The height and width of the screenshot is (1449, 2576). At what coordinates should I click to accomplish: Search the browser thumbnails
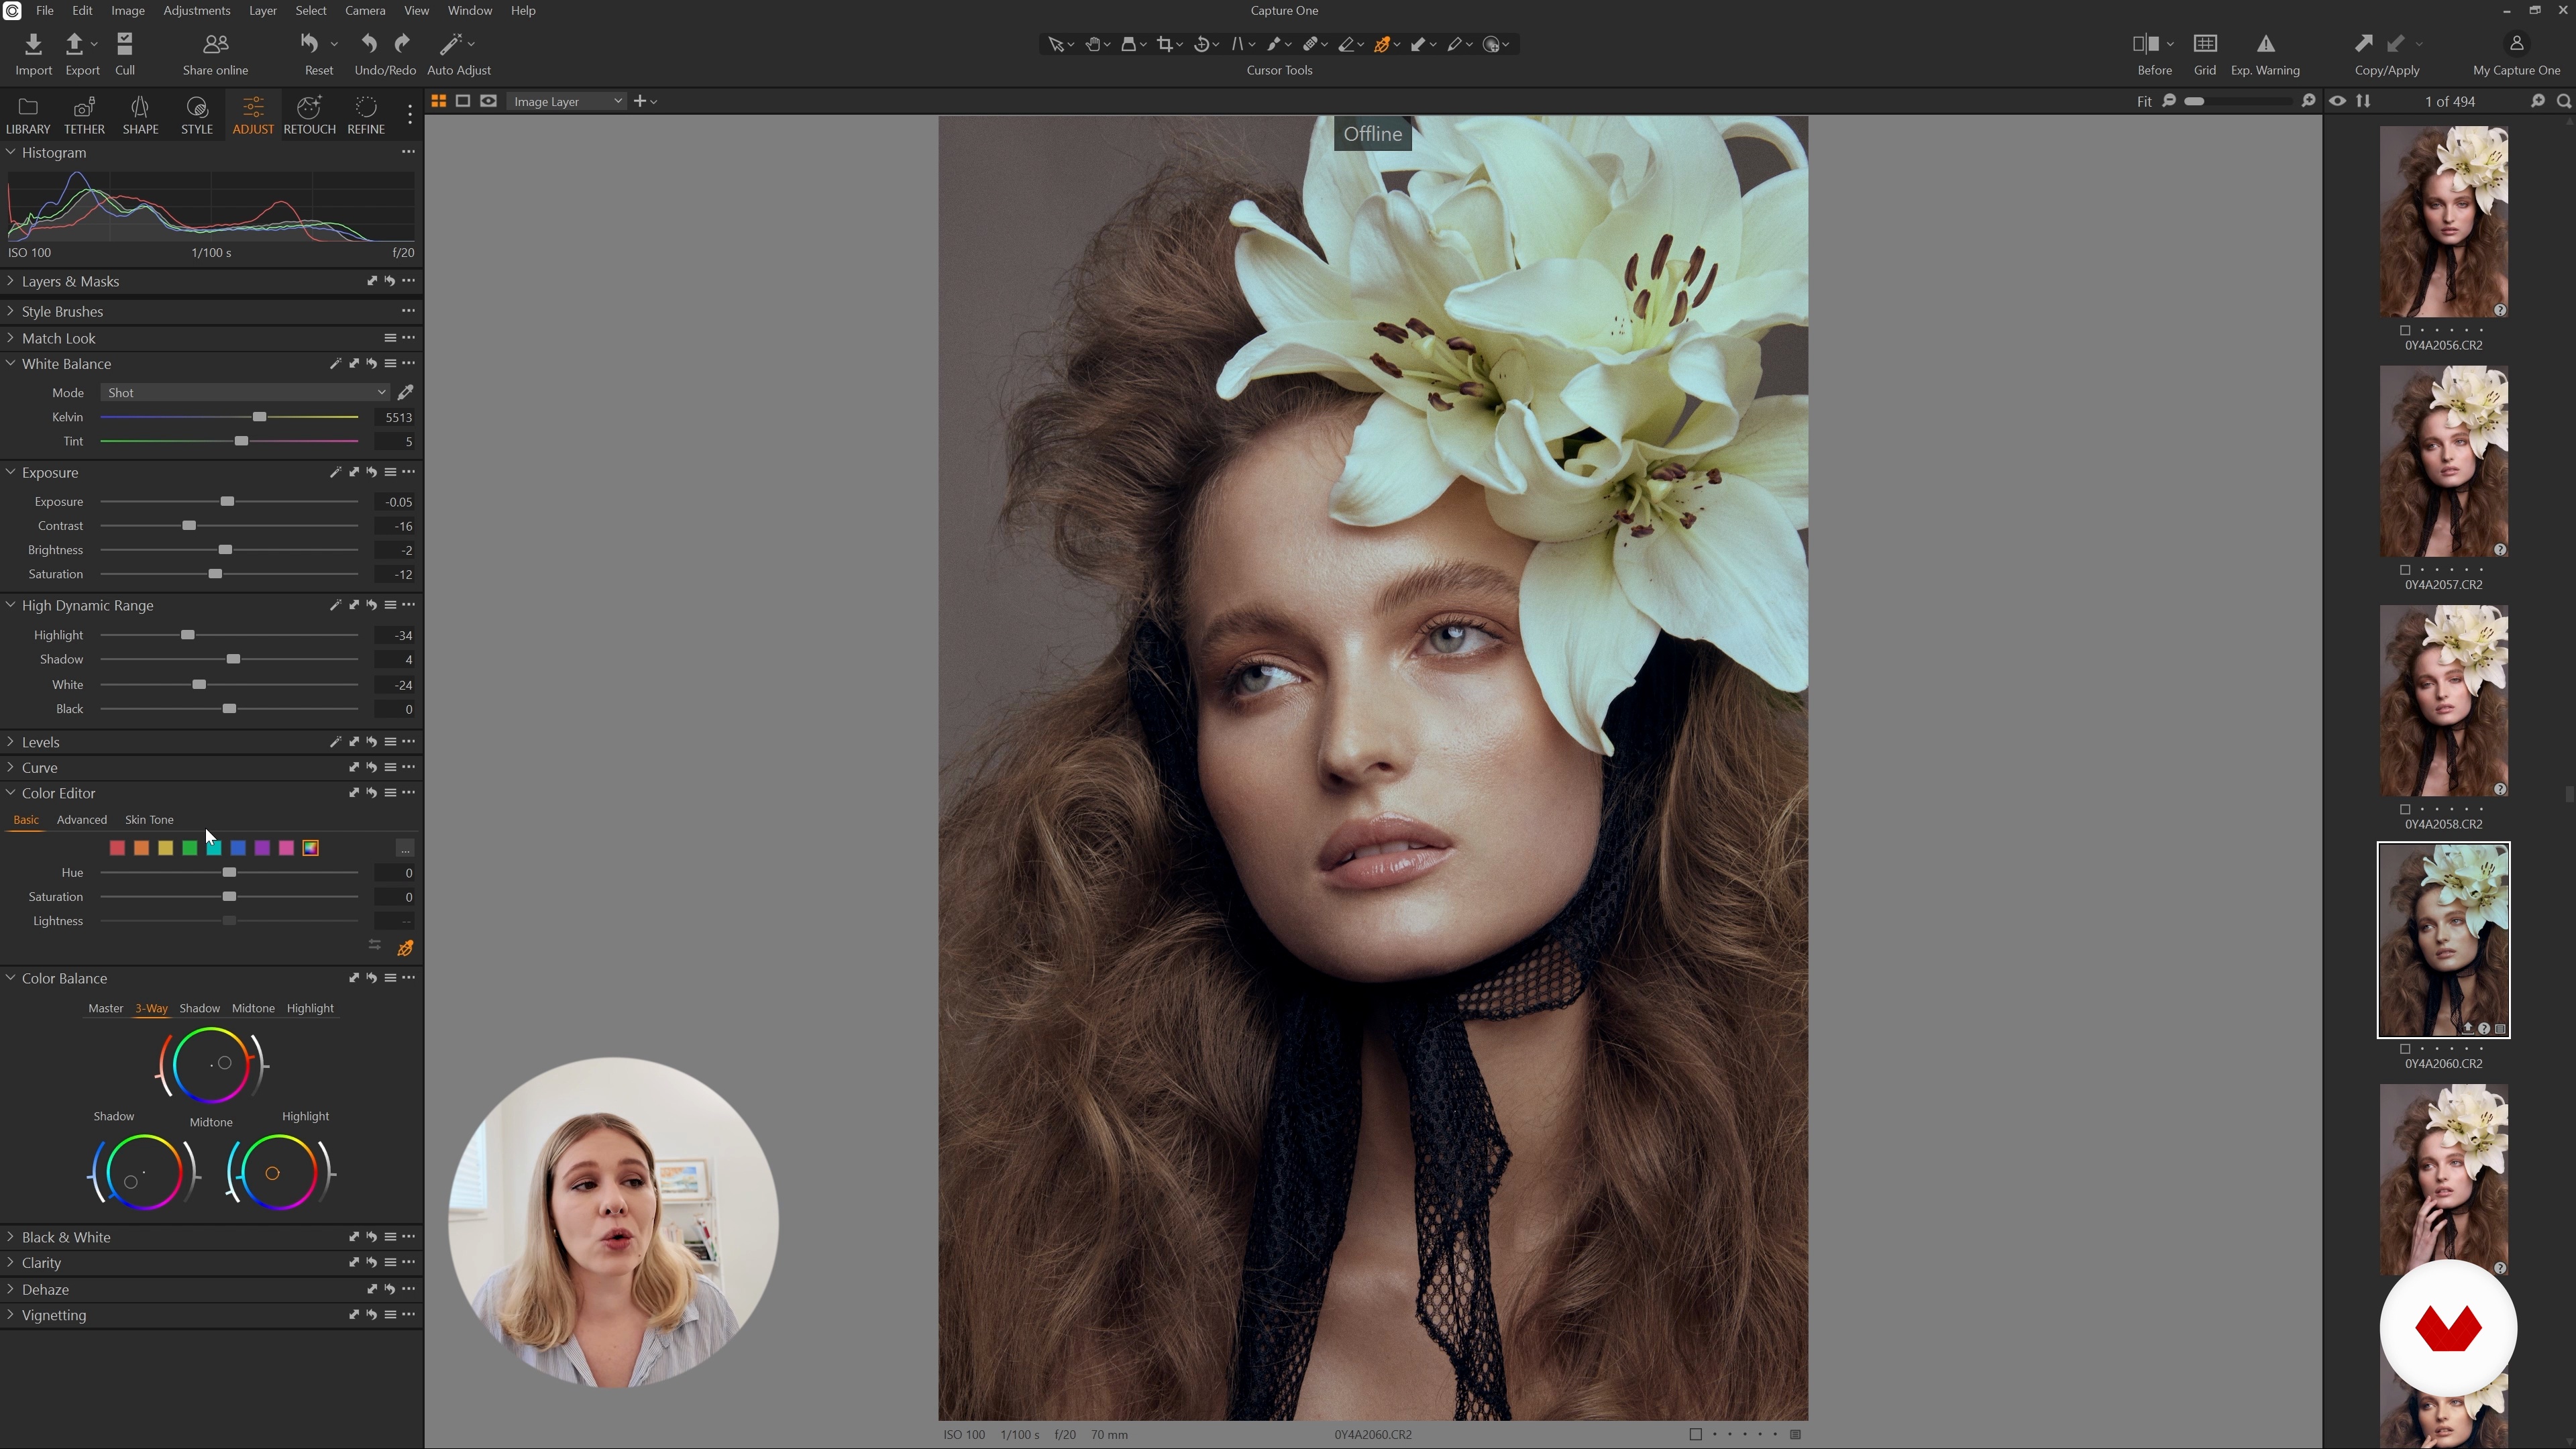pos(2564,101)
